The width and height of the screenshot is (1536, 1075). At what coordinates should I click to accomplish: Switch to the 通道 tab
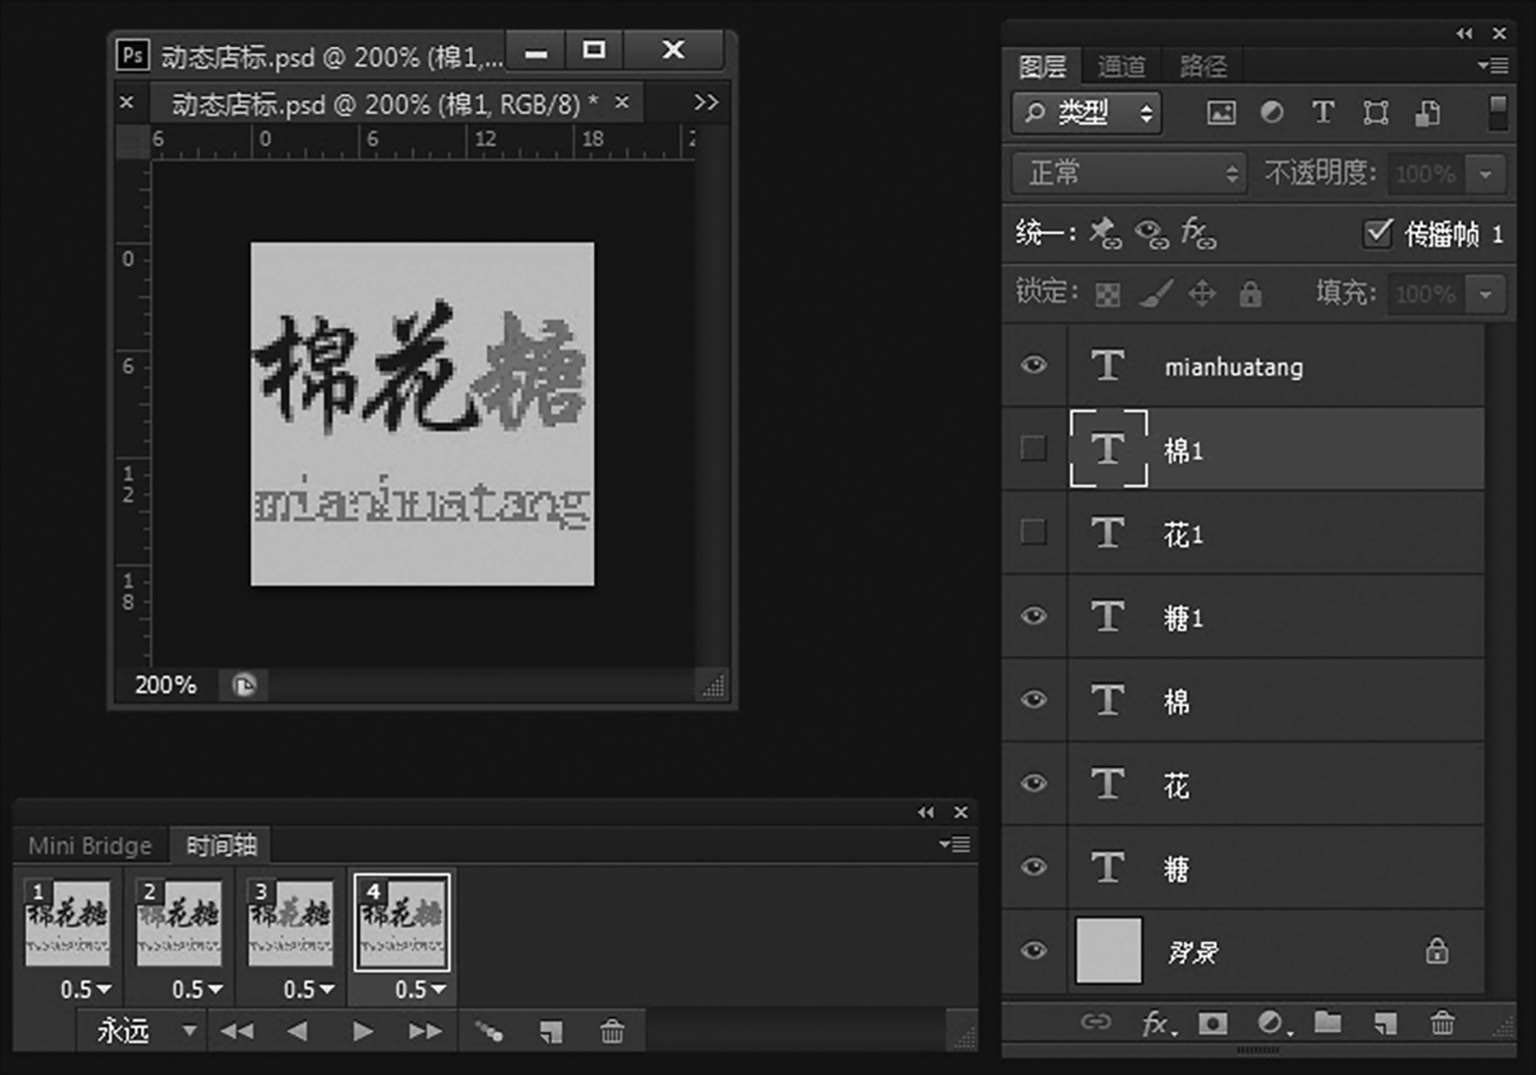1121,67
